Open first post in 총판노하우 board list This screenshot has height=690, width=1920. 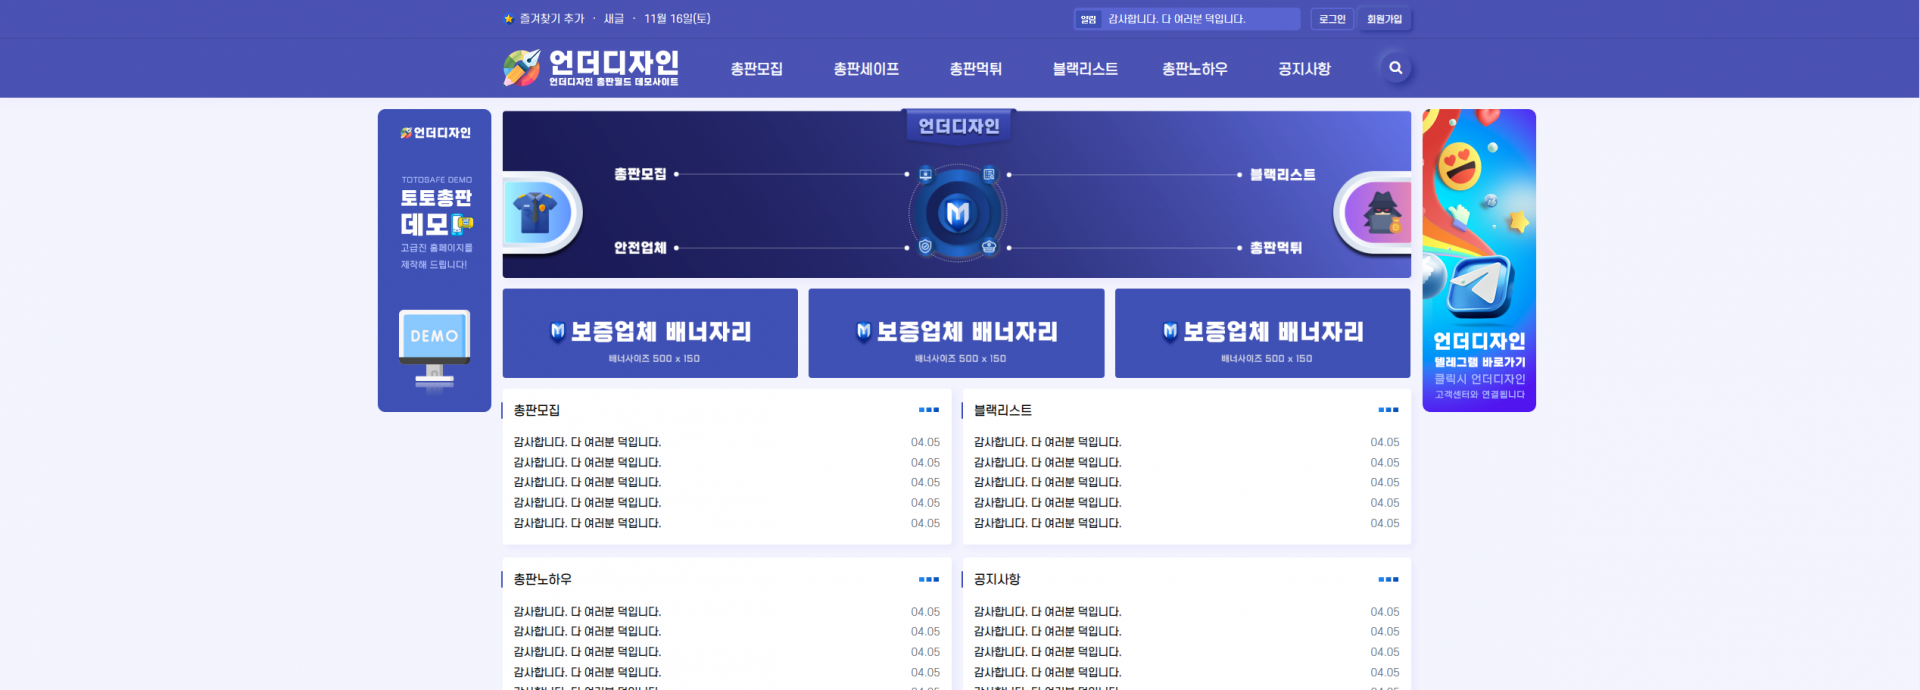coord(587,611)
